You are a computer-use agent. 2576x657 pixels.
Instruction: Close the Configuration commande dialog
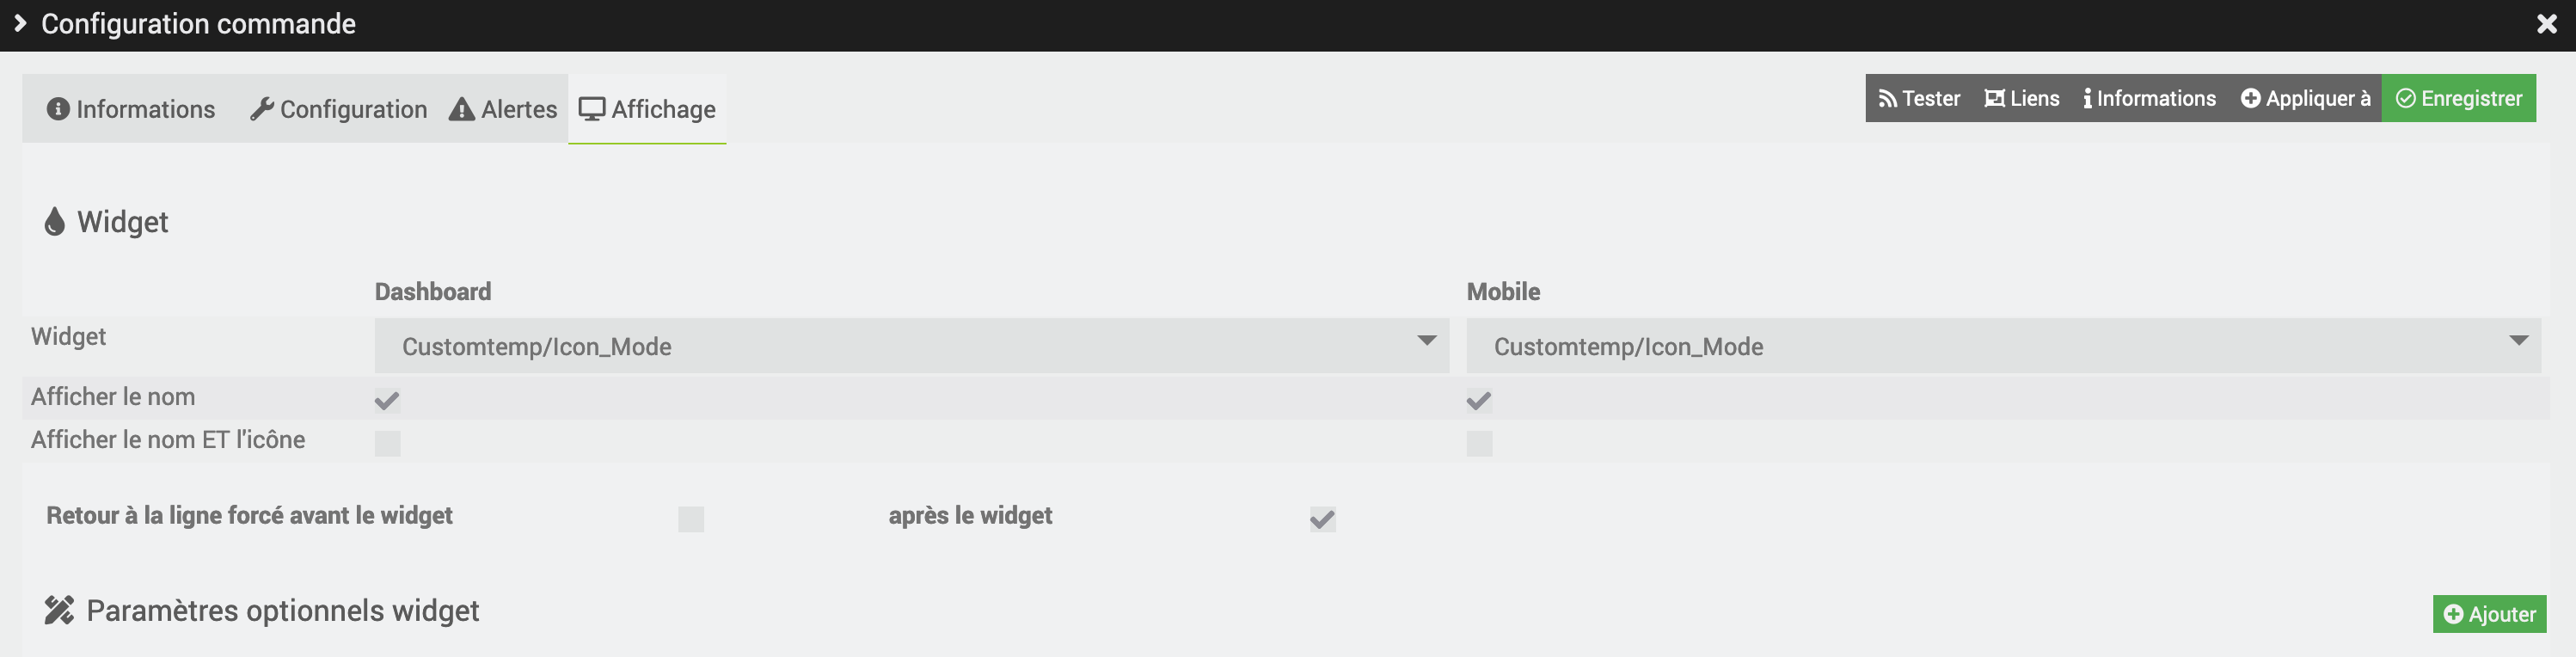click(x=2546, y=24)
